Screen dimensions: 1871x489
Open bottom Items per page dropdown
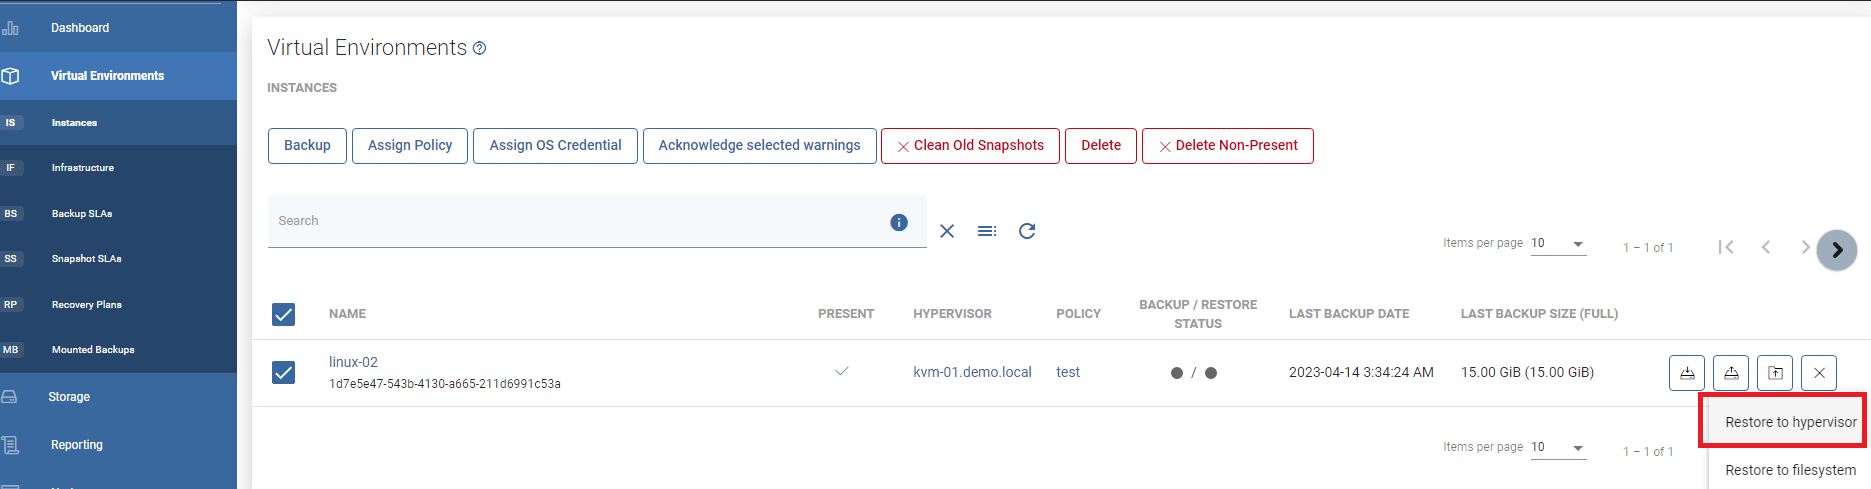tap(1558, 448)
